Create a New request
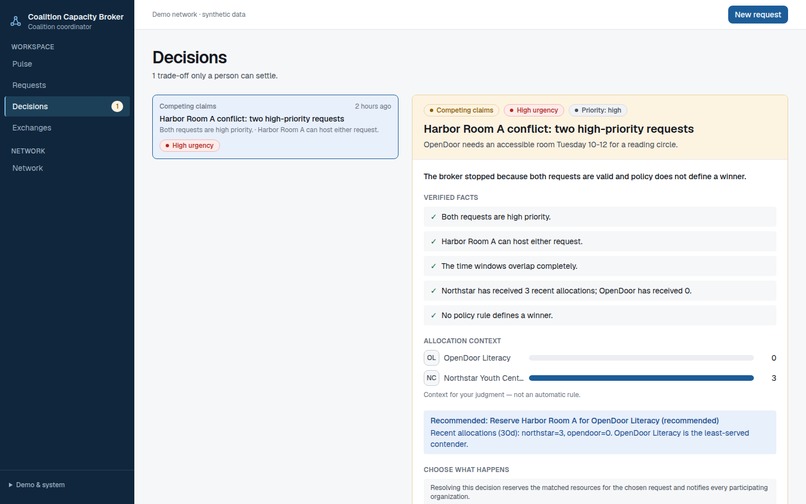This screenshot has width=806, height=504. point(758,14)
